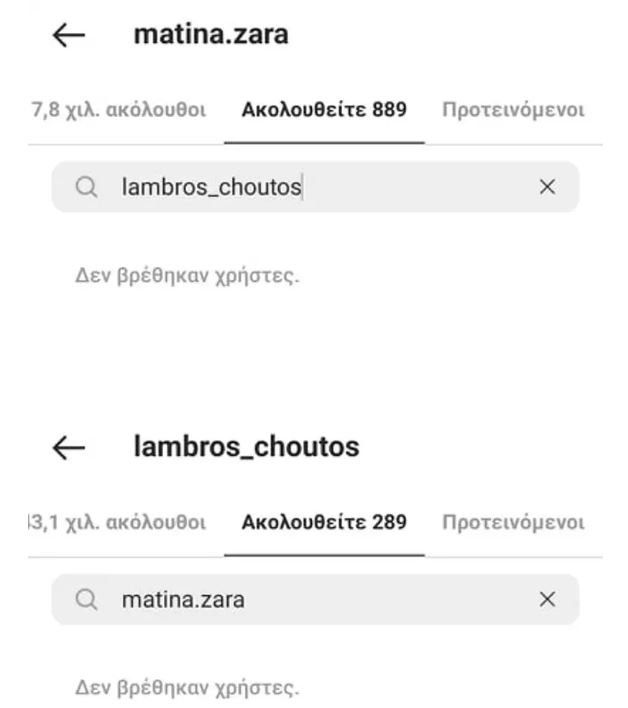Select the Ακολουθείτε 289 tab
Screen dimensions: 628x708
[324, 522]
